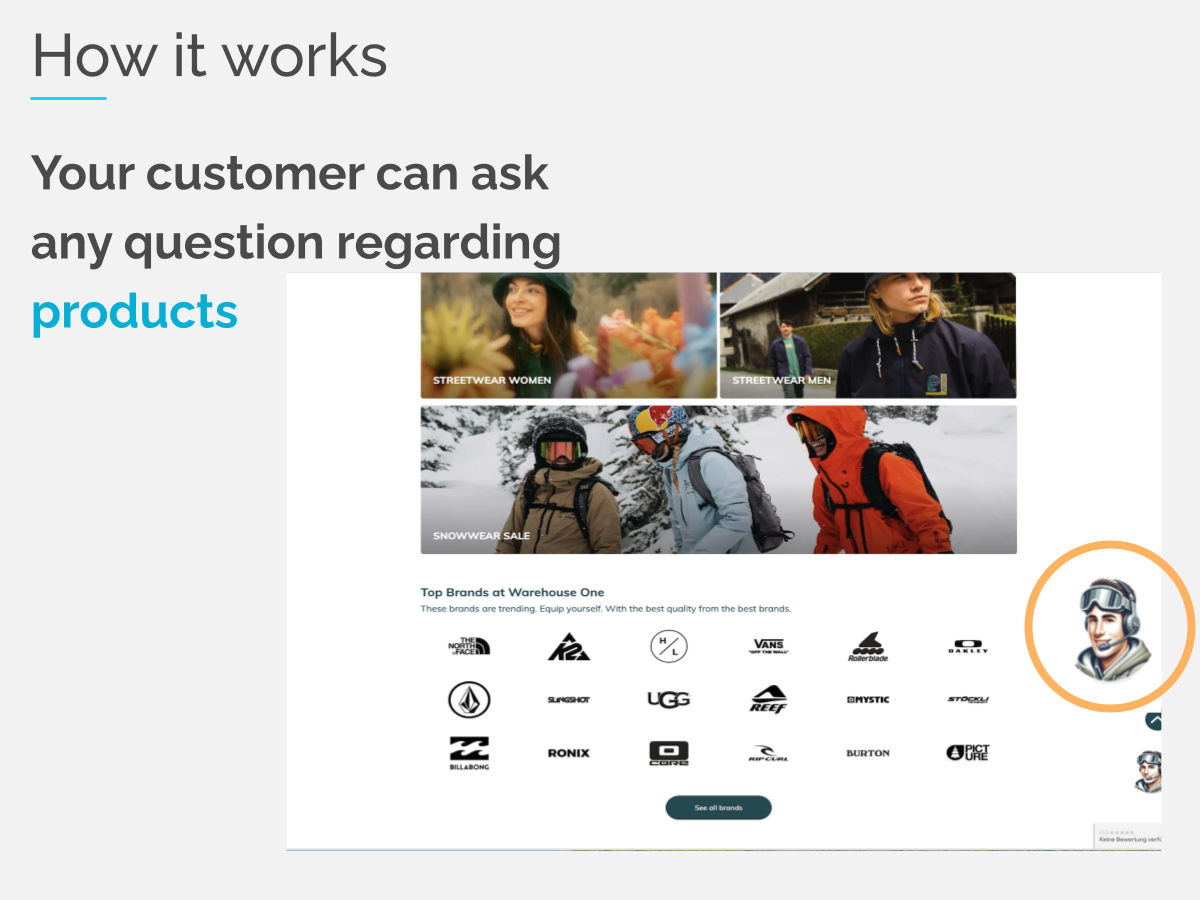This screenshot has height=900, width=1200.
Task: Open the Streetwear Women banner
Action: point(568,335)
